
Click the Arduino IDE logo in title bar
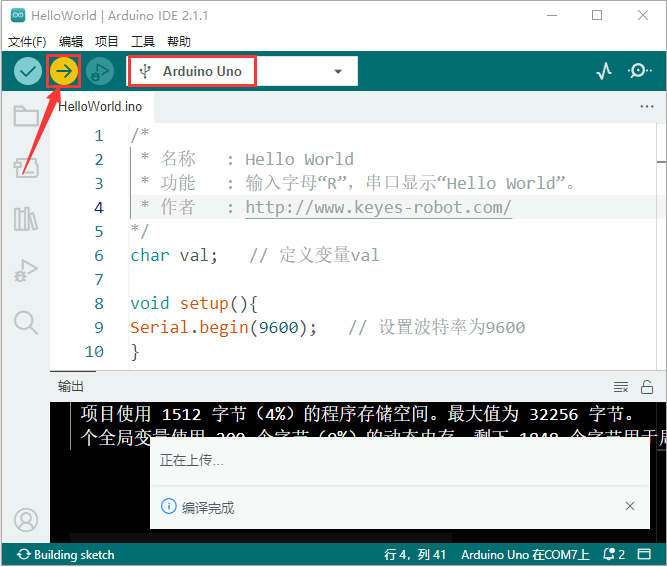(18, 15)
